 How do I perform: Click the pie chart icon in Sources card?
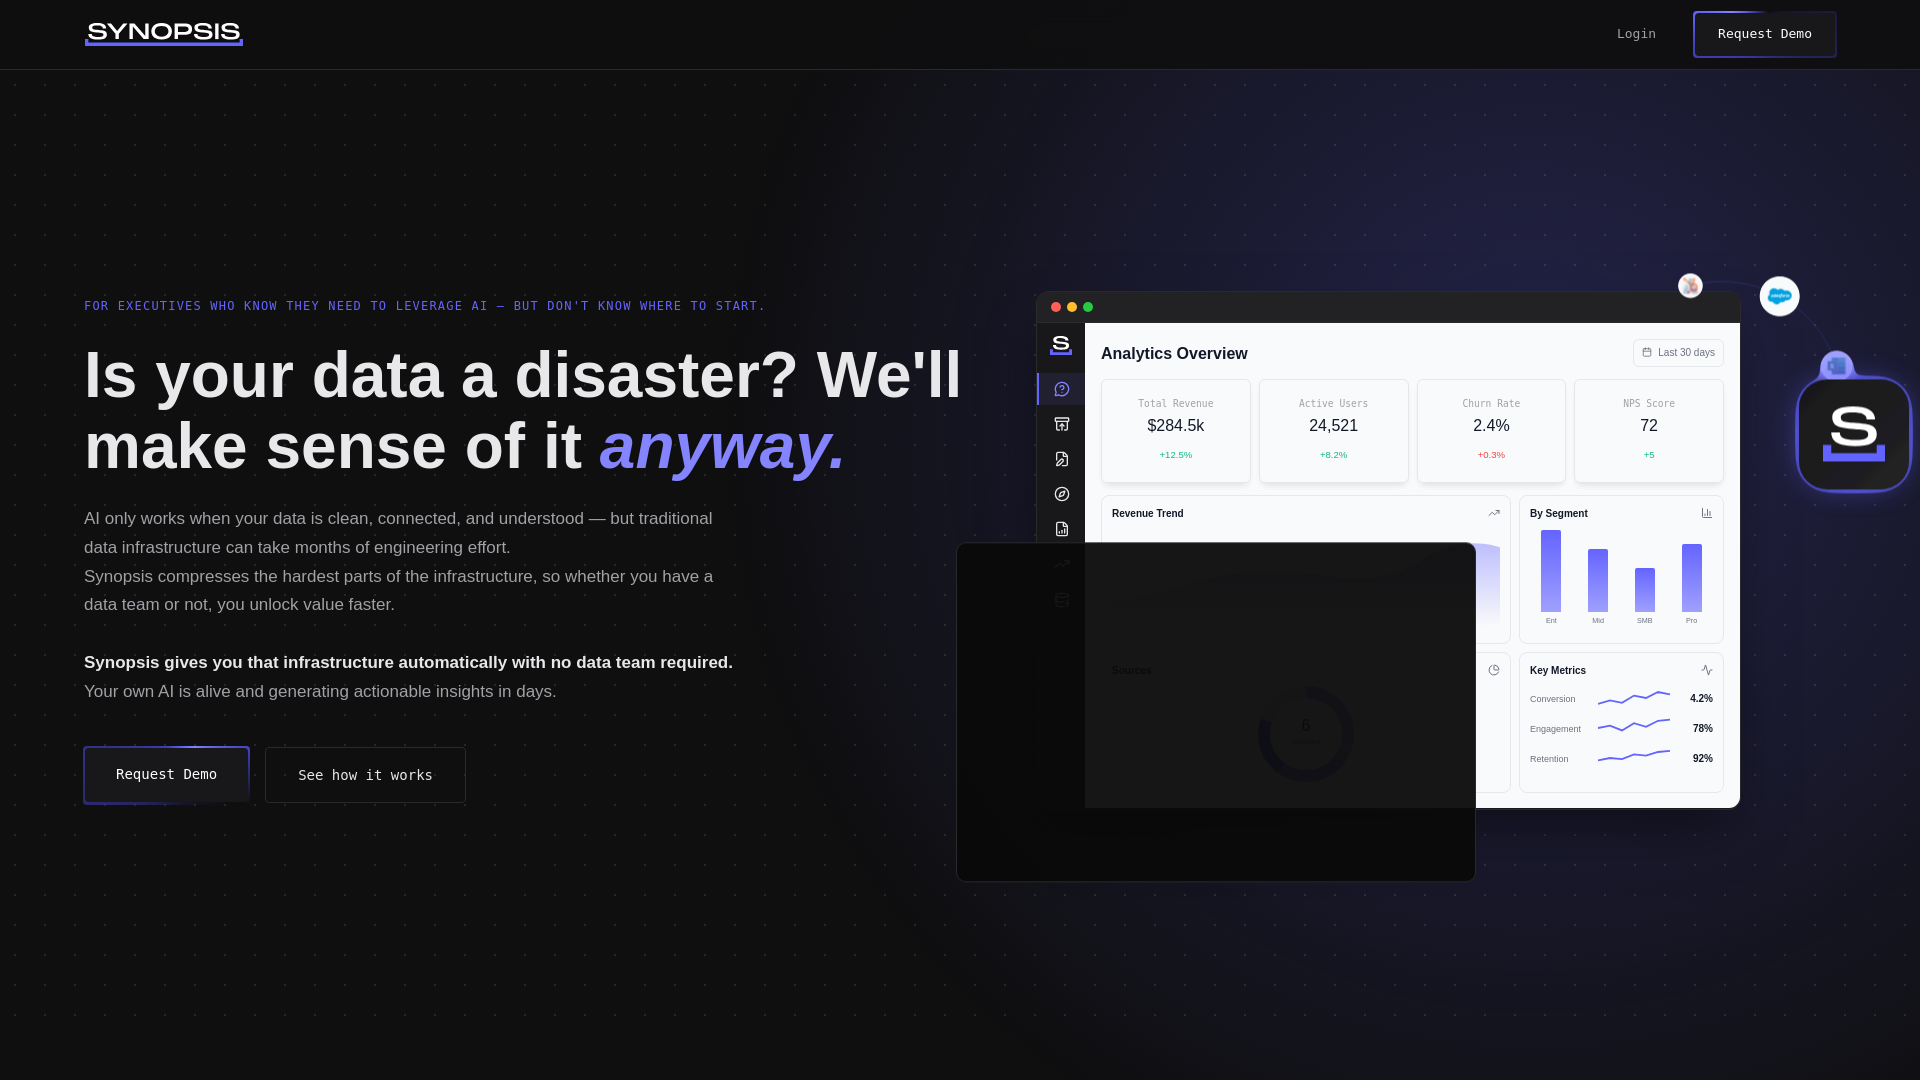(1494, 671)
